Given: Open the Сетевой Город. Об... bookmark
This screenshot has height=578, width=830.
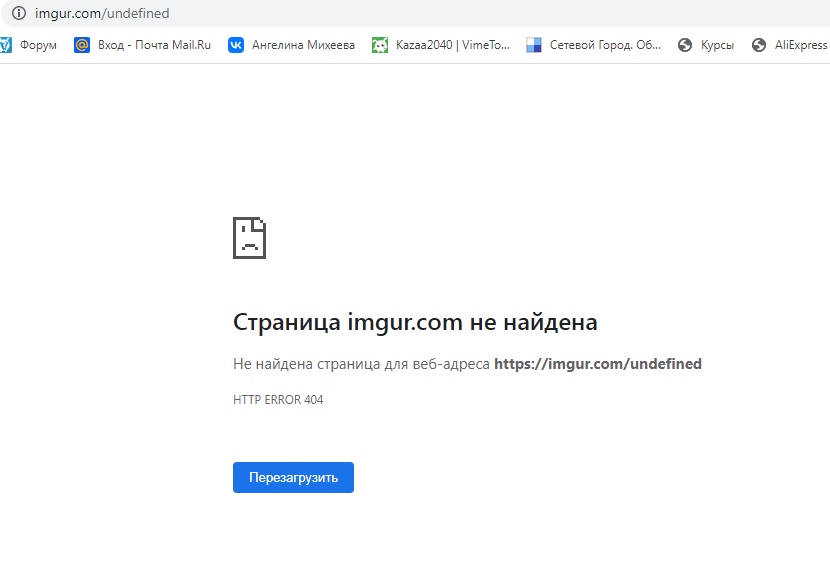Looking at the screenshot, I should 605,45.
